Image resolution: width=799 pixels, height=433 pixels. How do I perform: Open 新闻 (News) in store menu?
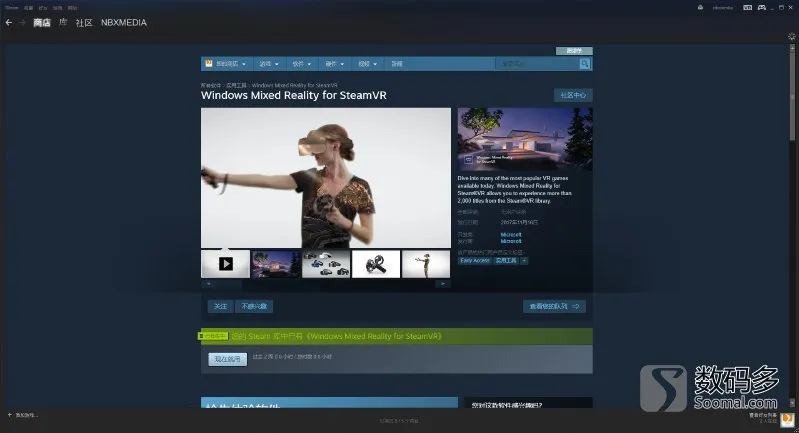coord(397,64)
